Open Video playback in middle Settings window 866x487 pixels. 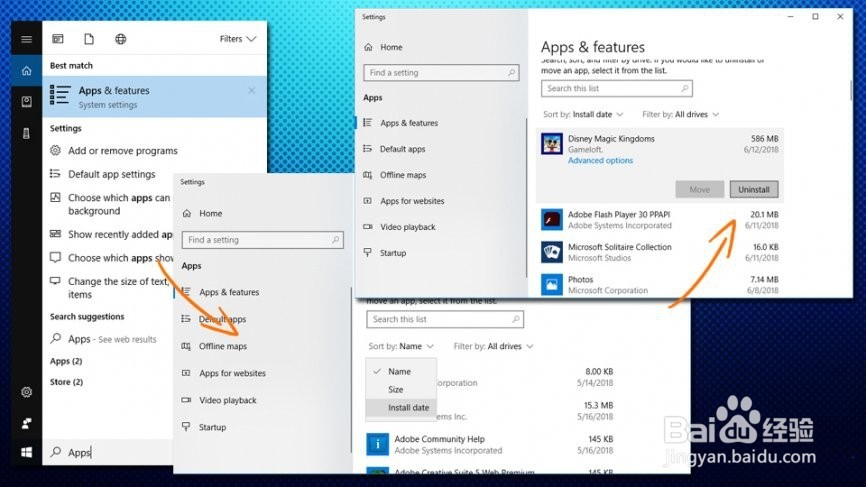[228, 400]
